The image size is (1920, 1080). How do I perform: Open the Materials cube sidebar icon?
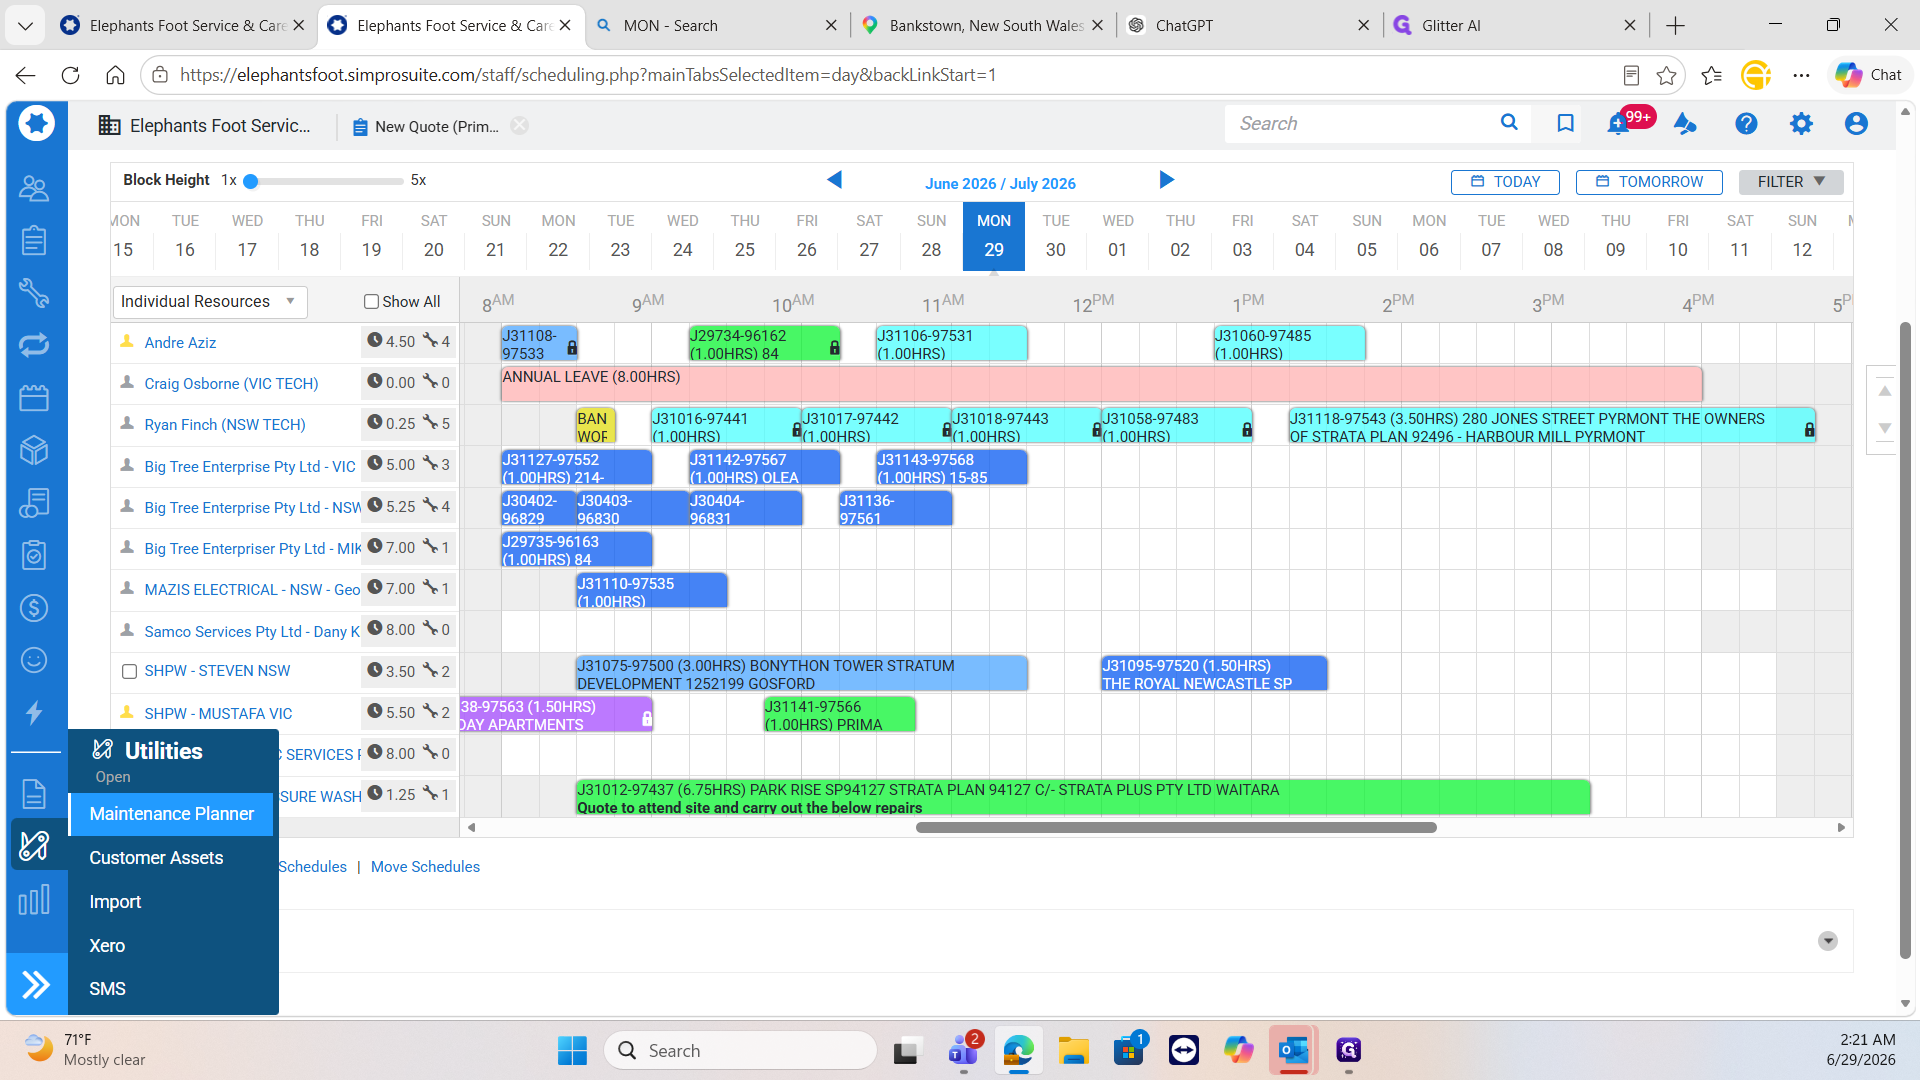[34, 450]
